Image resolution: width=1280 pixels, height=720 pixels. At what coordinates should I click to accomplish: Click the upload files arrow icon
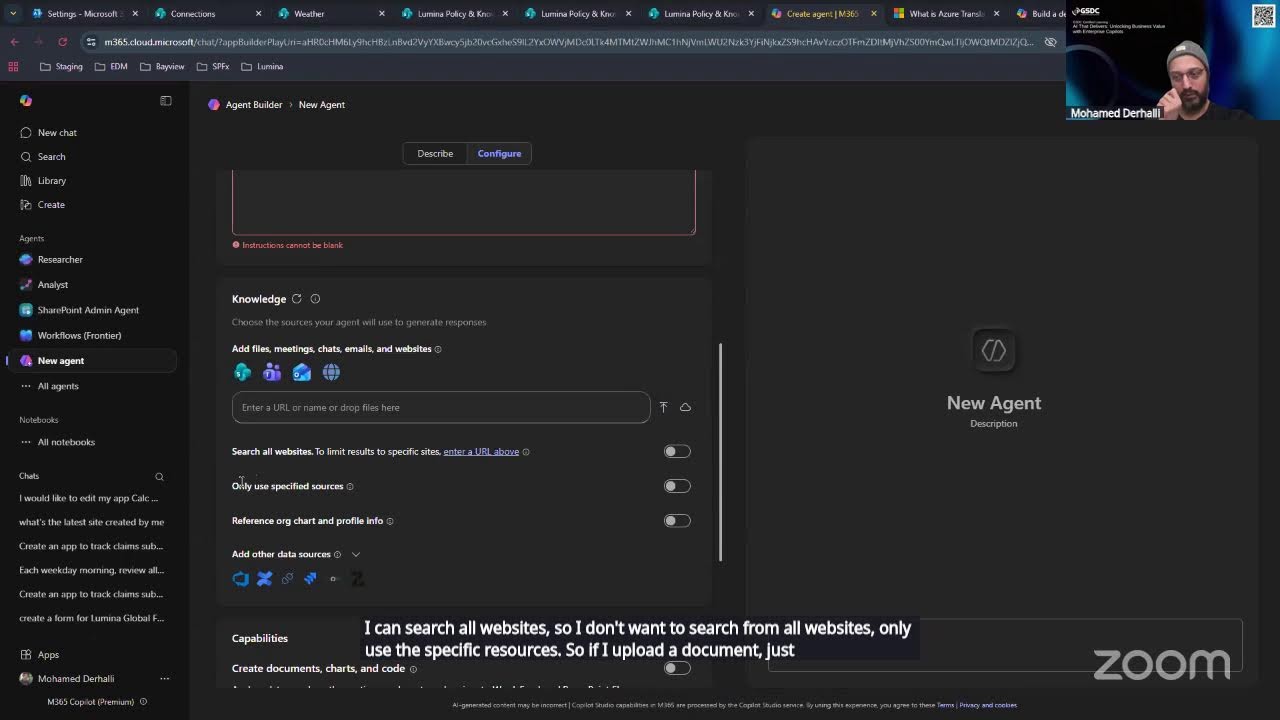point(663,407)
